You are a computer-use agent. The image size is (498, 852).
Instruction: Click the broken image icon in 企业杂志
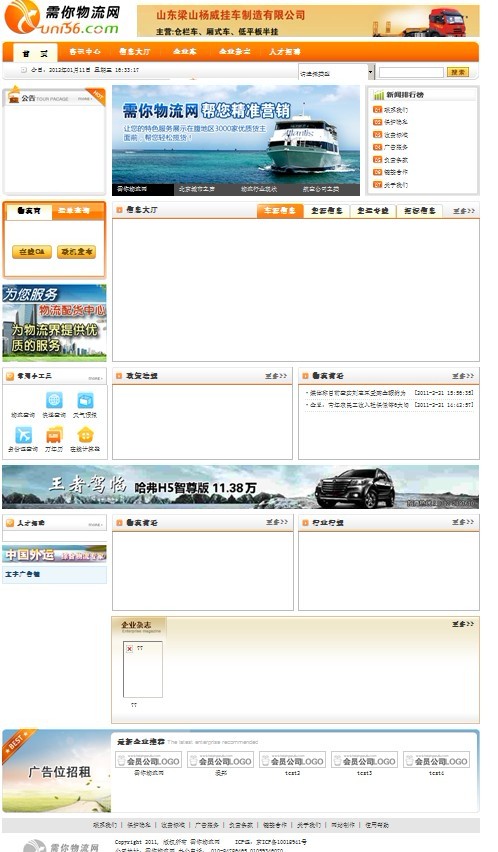click(x=129, y=649)
